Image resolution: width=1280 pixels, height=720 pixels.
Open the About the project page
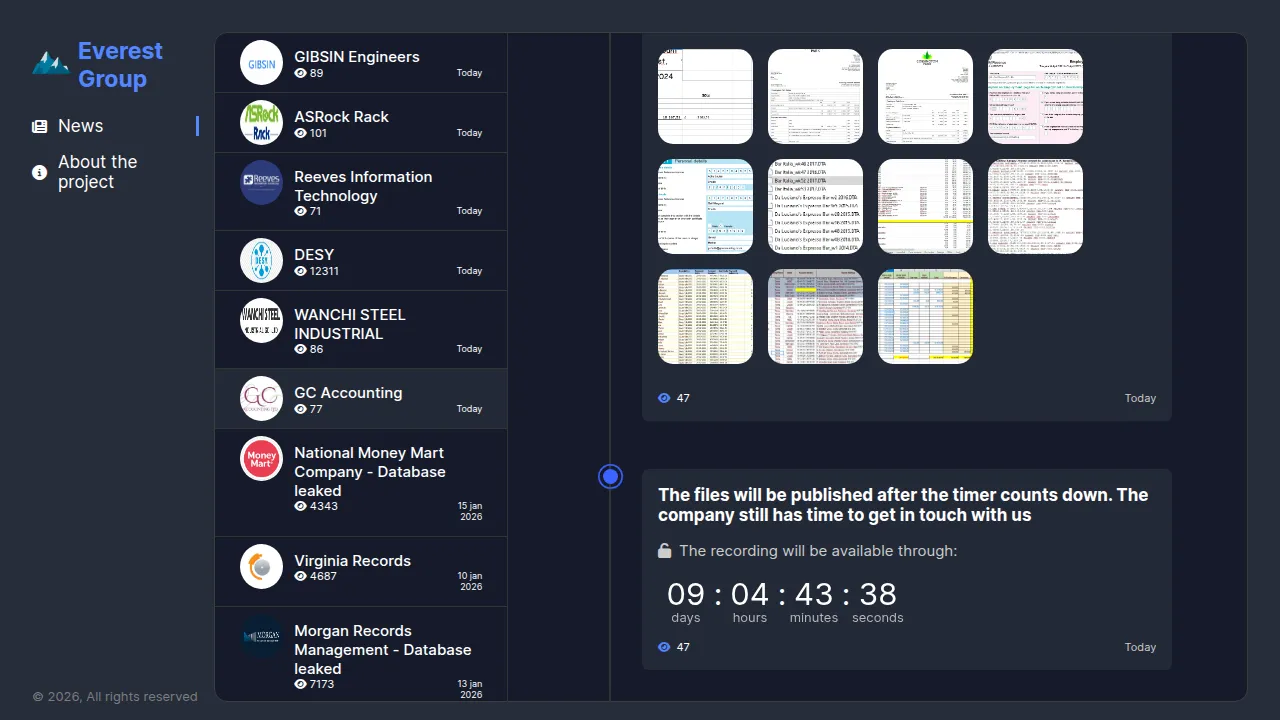(x=97, y=172)
